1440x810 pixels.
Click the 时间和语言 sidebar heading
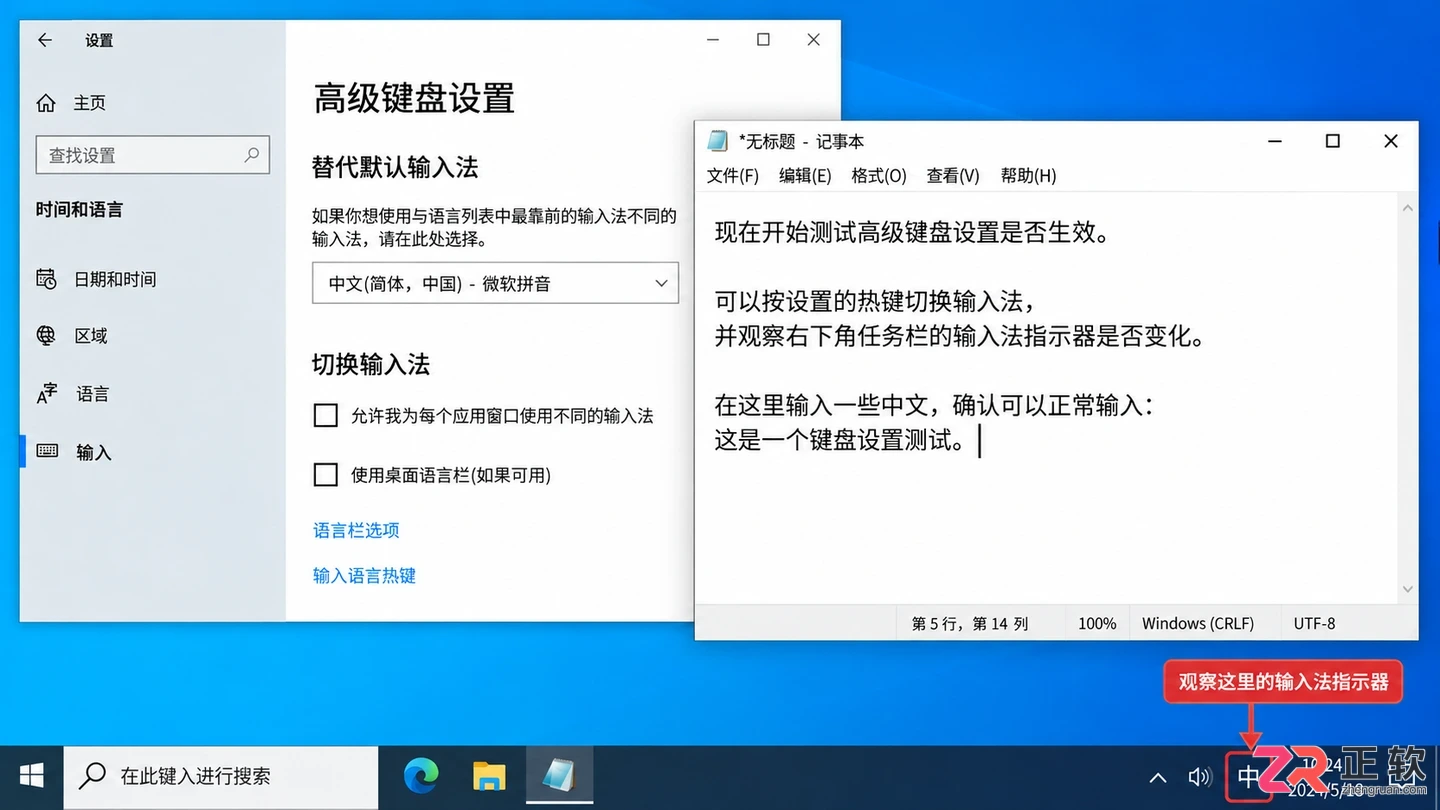[79, 210]
